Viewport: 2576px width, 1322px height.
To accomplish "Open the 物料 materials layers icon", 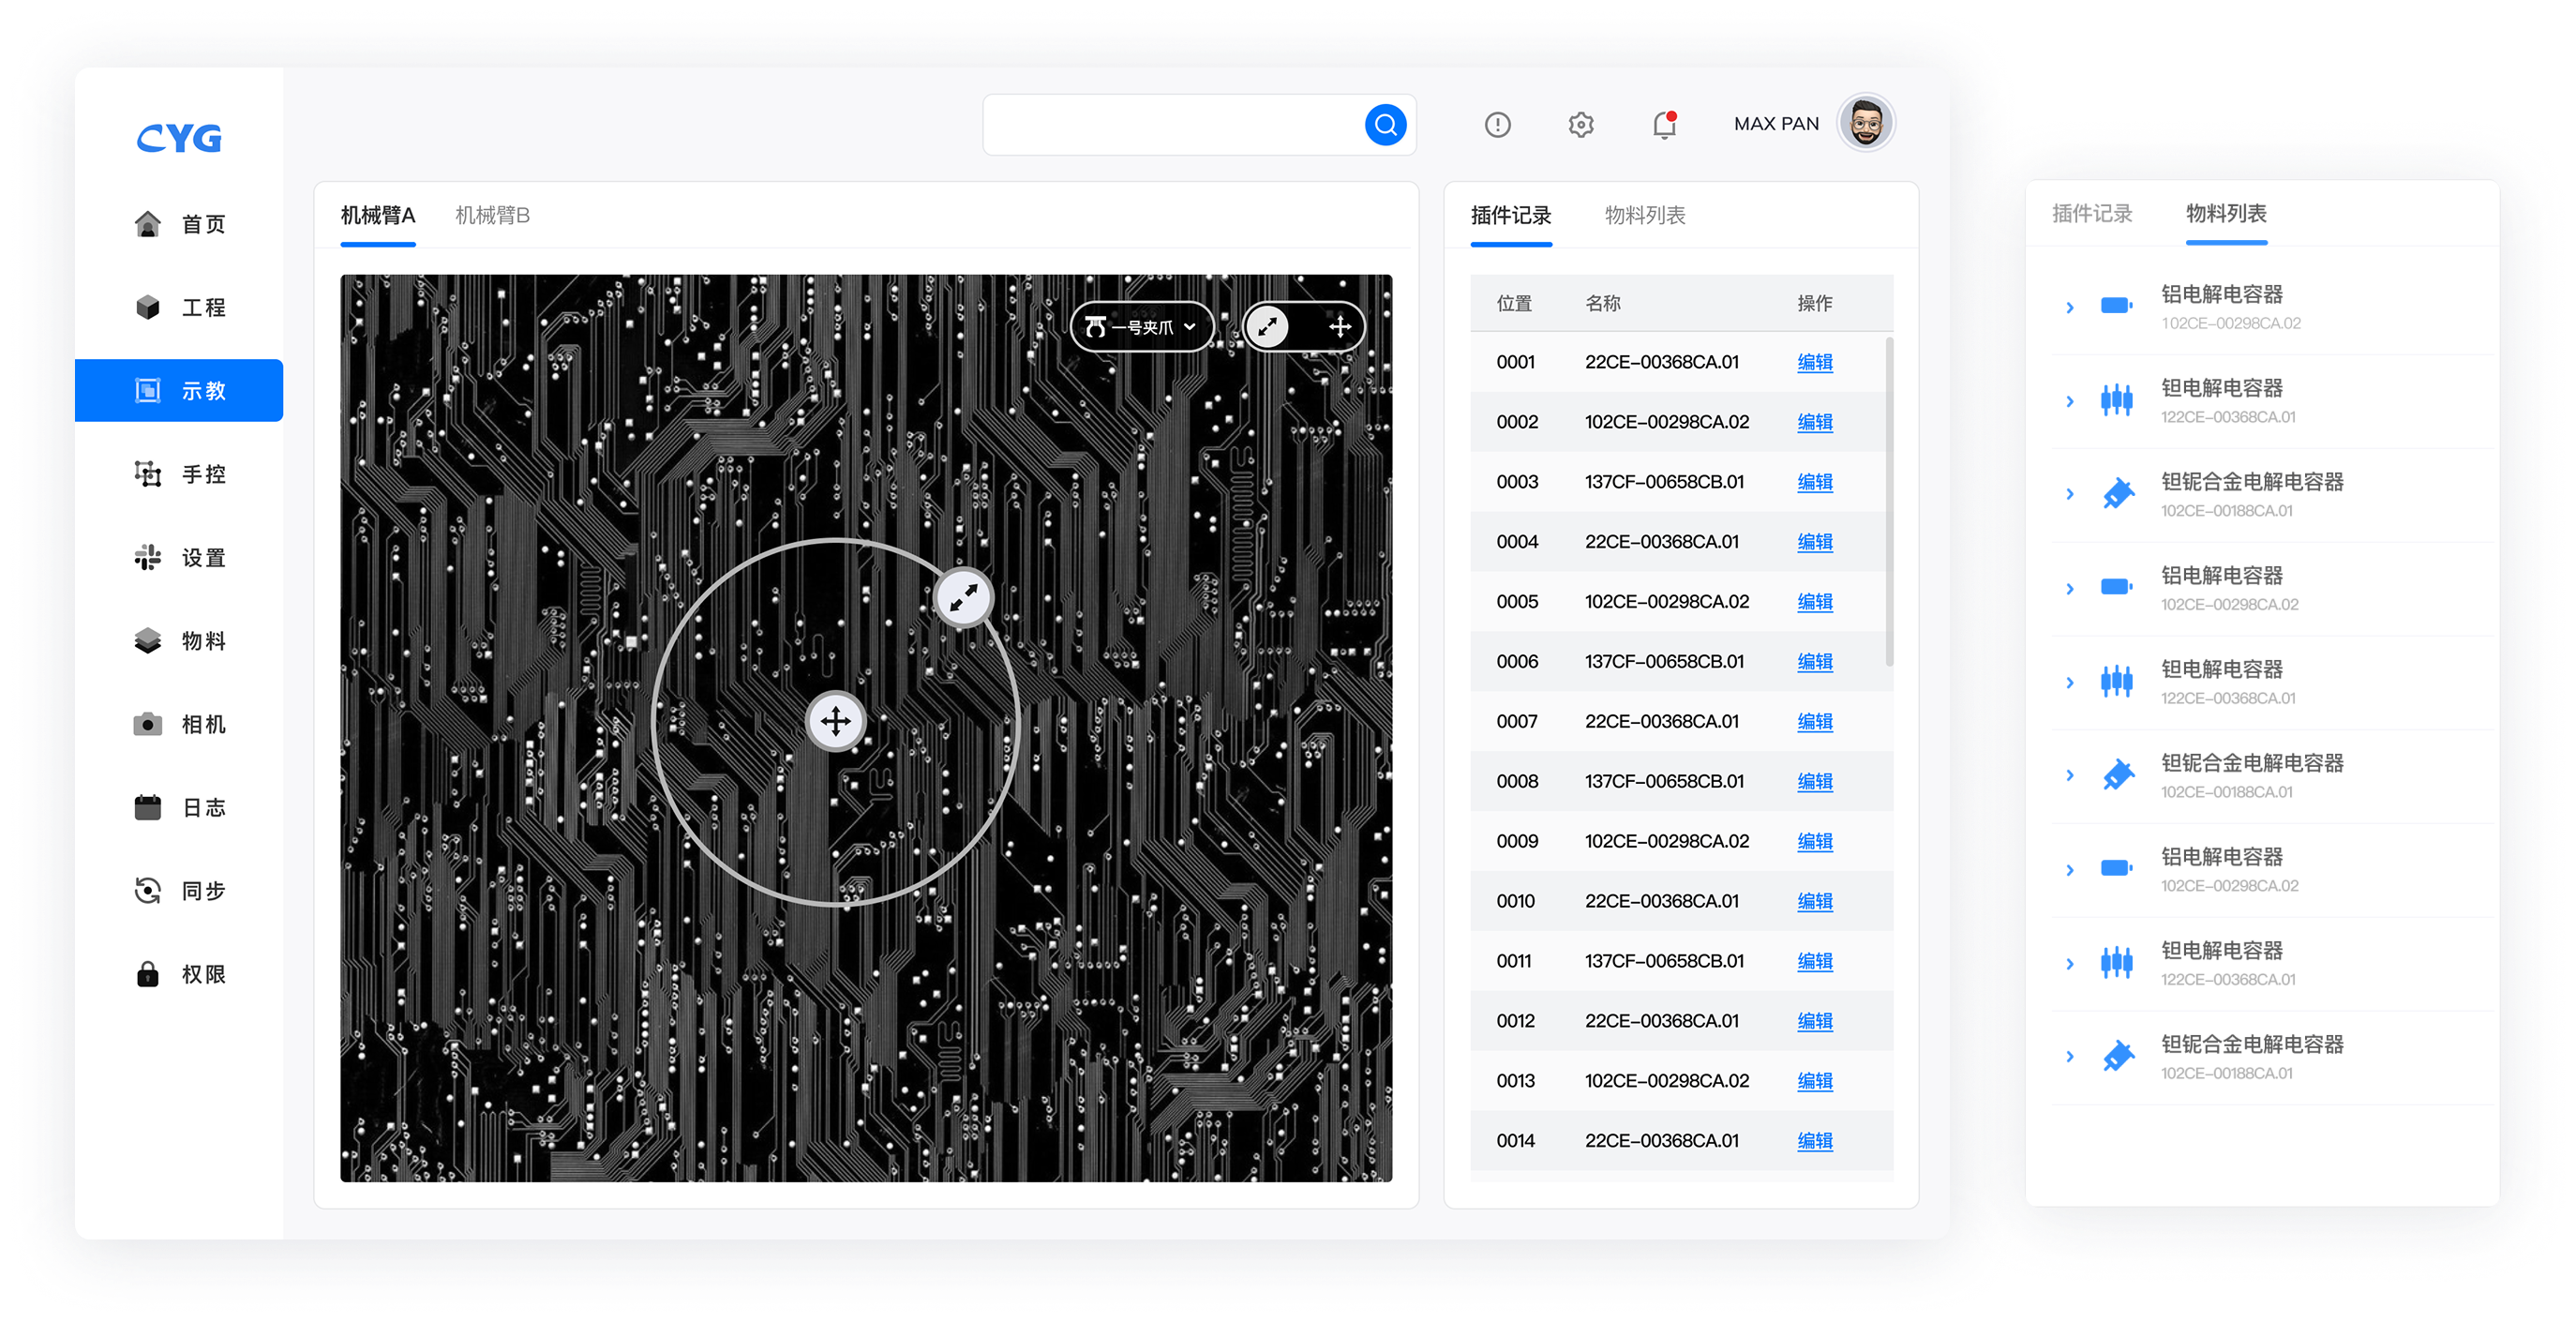I will [x=148, y=640].
